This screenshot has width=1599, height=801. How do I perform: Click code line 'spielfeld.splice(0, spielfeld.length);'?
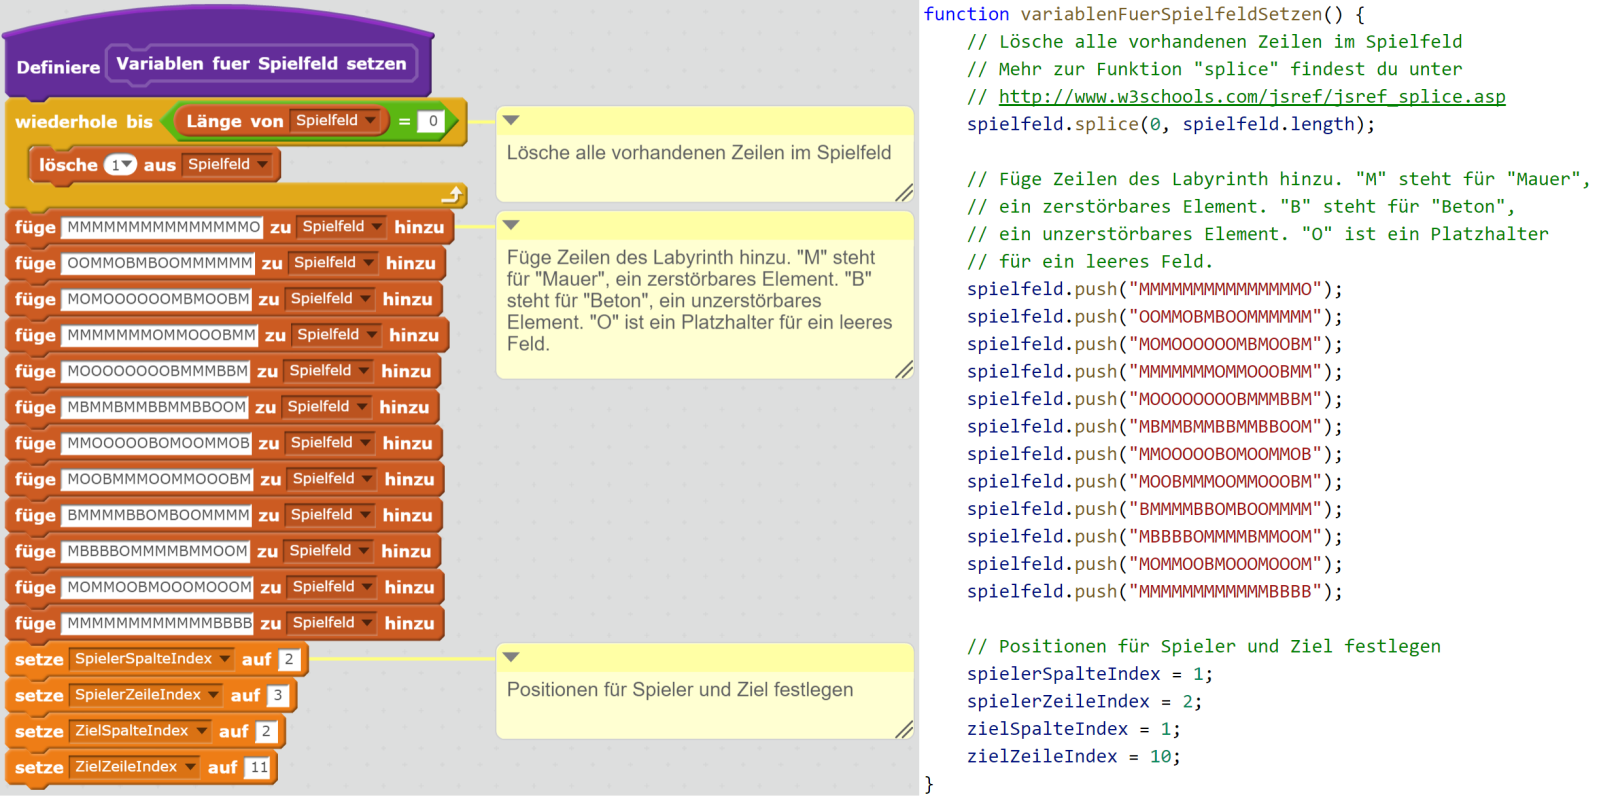(x=1171, y=124)
